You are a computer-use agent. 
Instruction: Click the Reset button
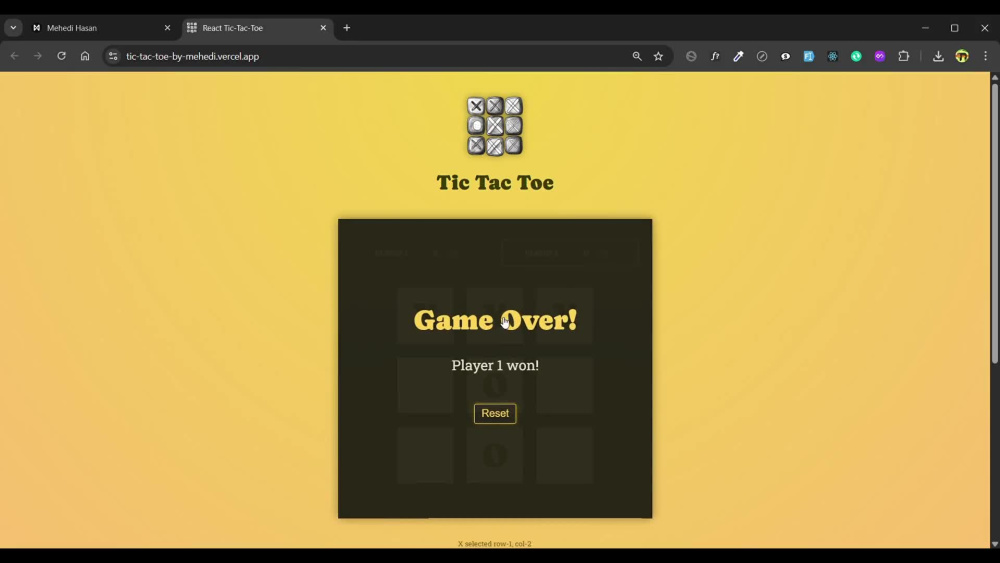click(x=495, y=413)
